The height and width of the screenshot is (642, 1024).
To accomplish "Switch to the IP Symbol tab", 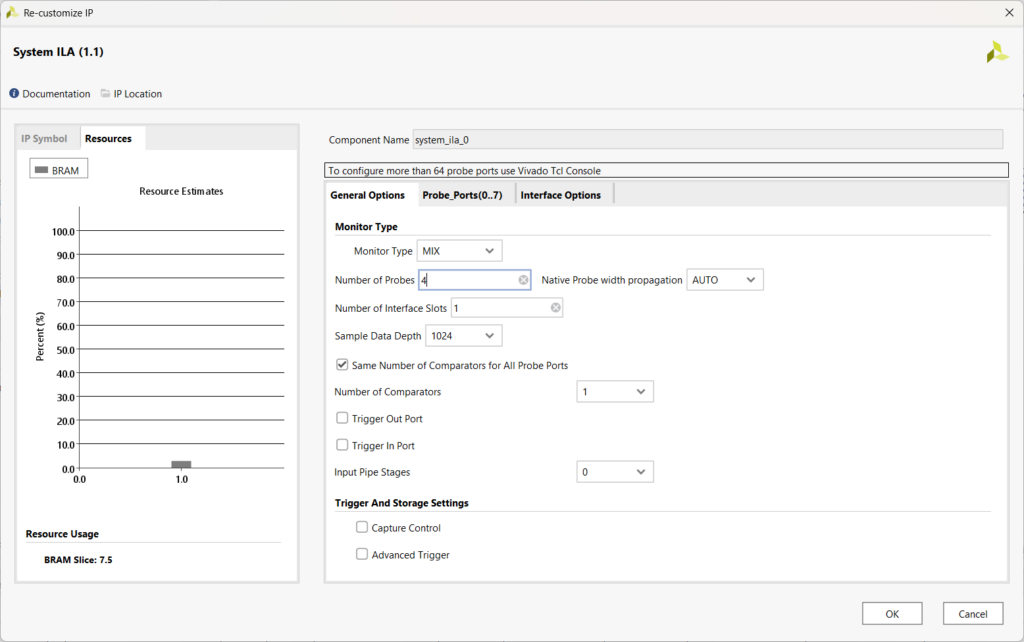I will [x=45, y=138].
